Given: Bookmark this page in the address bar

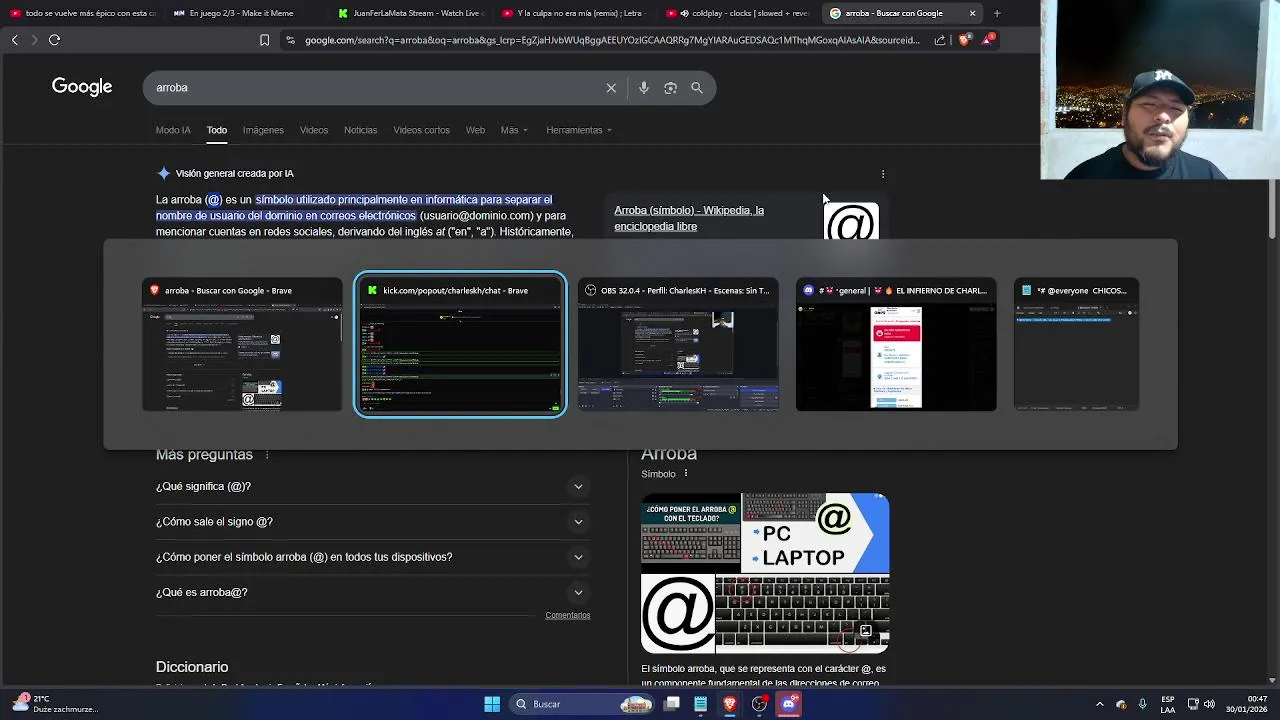Looking at the screenshot, I should point(264,40).
